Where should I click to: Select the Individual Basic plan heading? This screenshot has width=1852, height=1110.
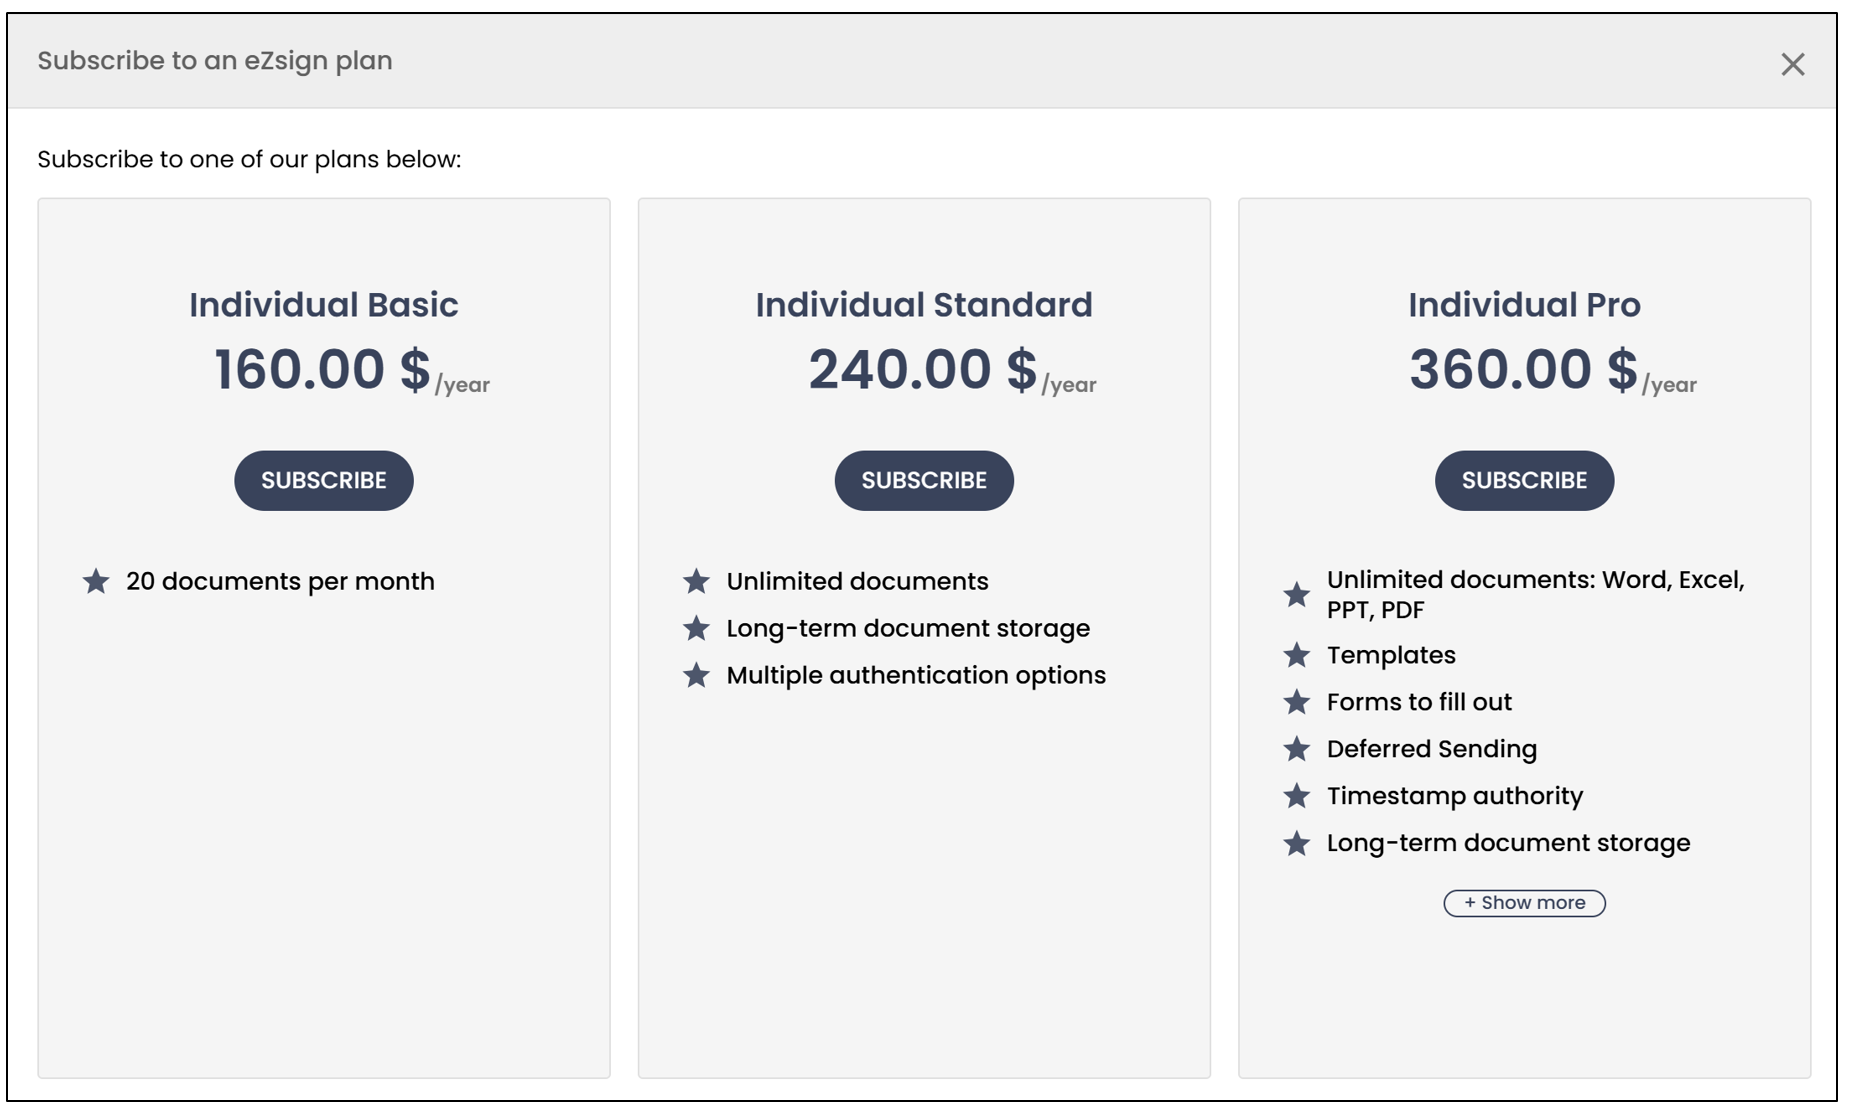click(323, 305)
